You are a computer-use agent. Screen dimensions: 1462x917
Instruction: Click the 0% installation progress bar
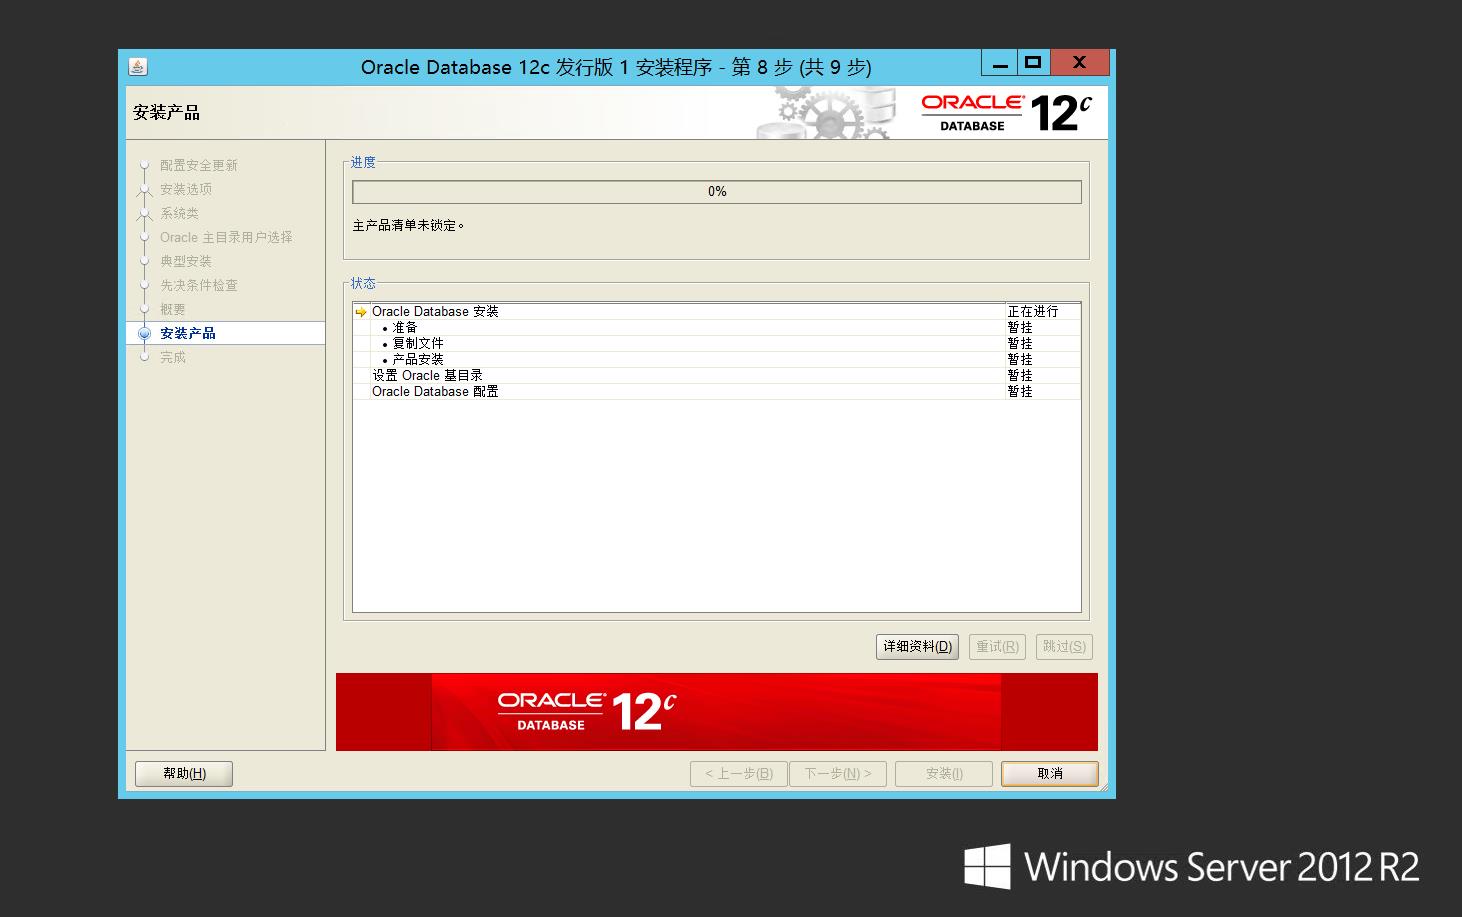[x=717, y=192]
